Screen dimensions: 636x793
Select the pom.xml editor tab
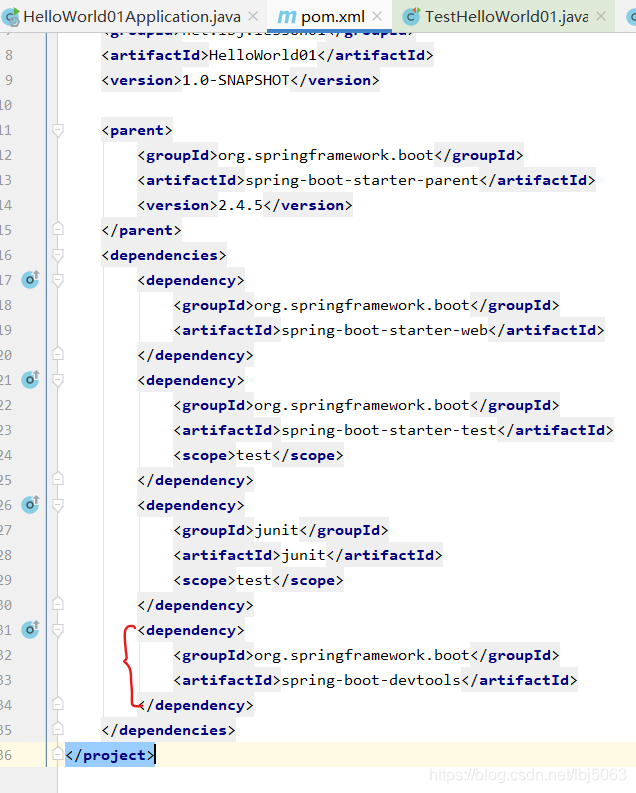click(330, 17)
